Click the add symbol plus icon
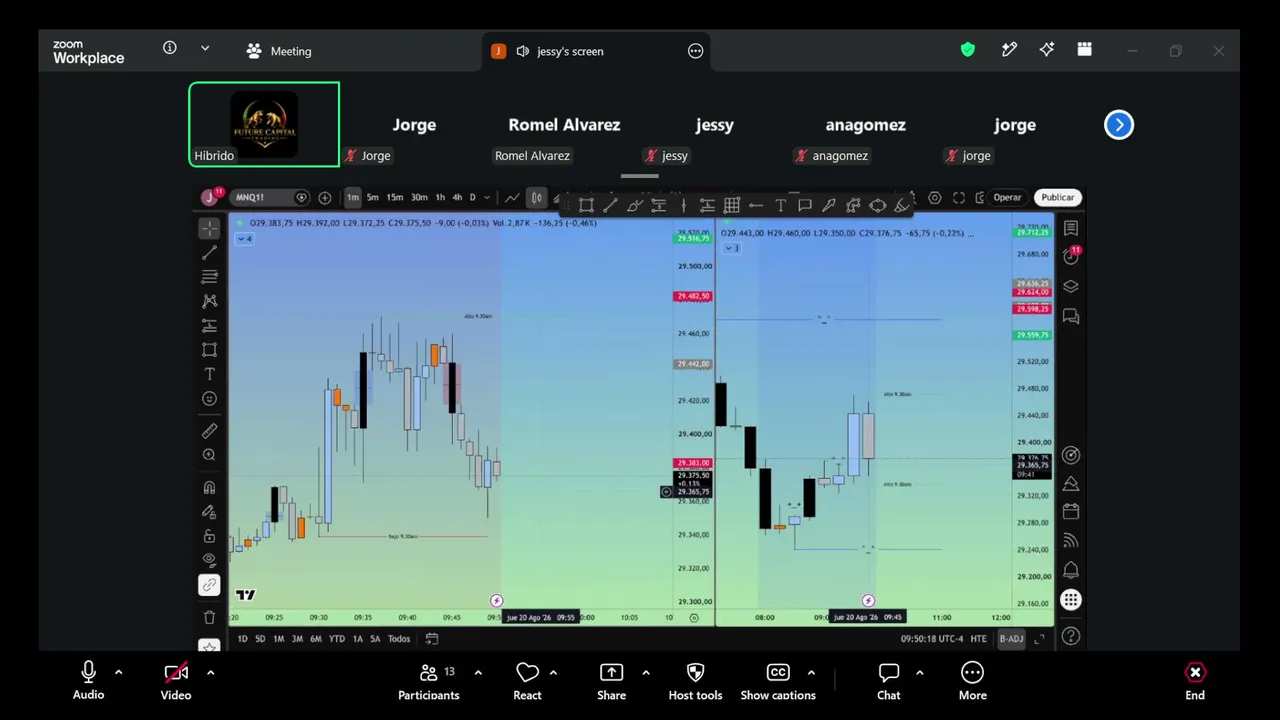 (x=325, y=198)
